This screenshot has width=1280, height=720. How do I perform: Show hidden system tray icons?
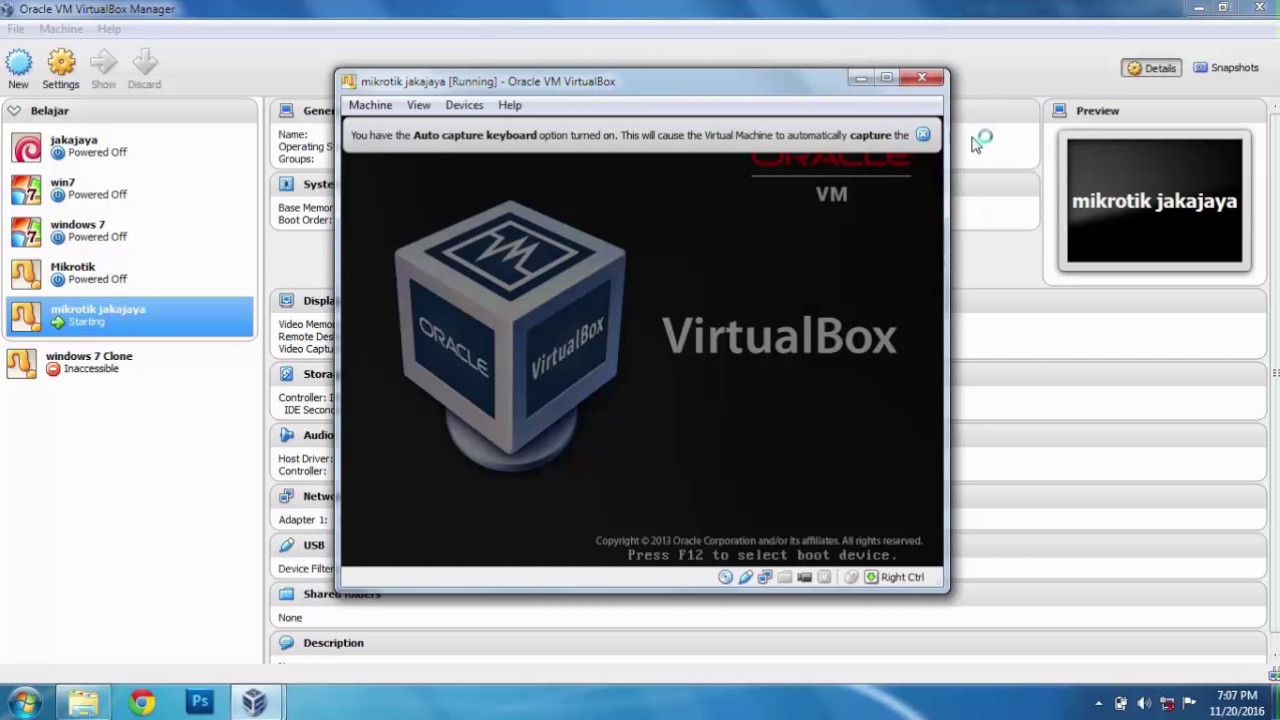(x=1098, y=703)
